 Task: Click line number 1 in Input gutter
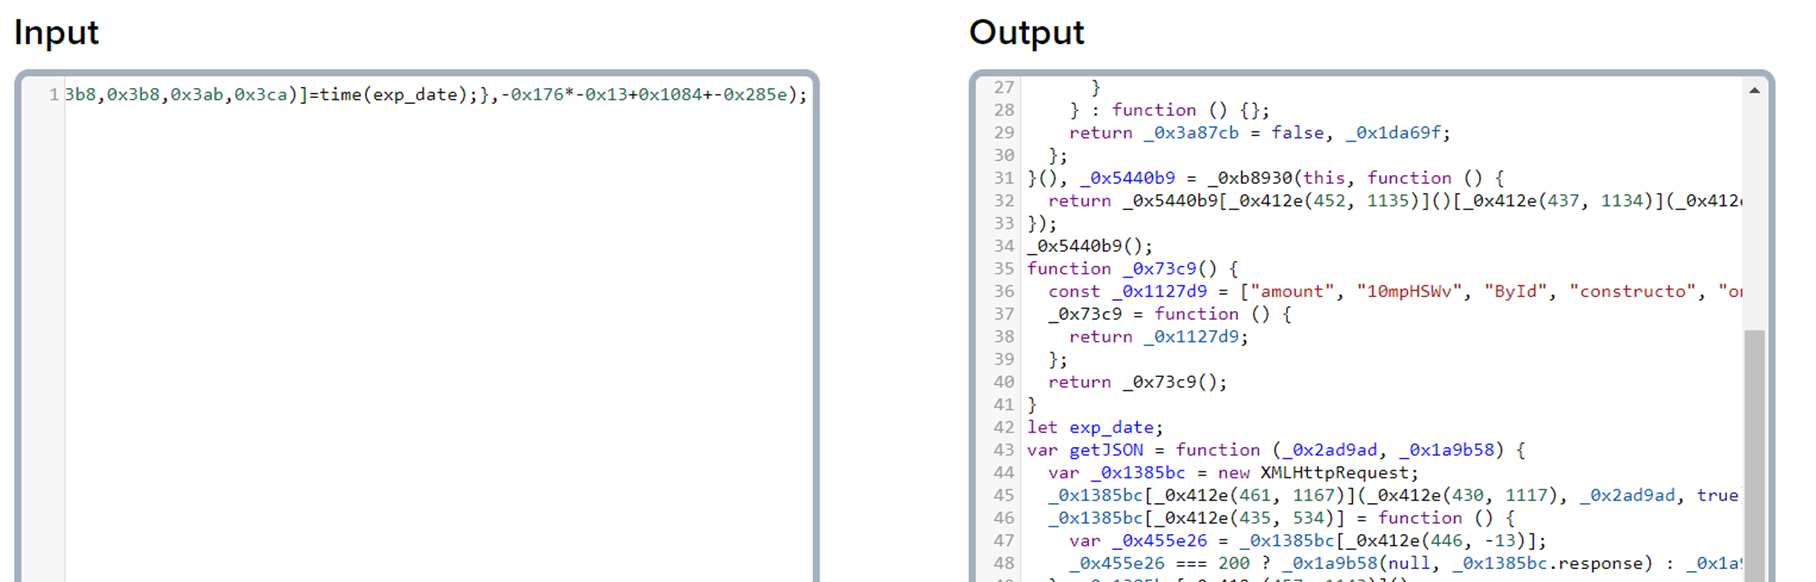pyautogui.click(x=53, y=95)
